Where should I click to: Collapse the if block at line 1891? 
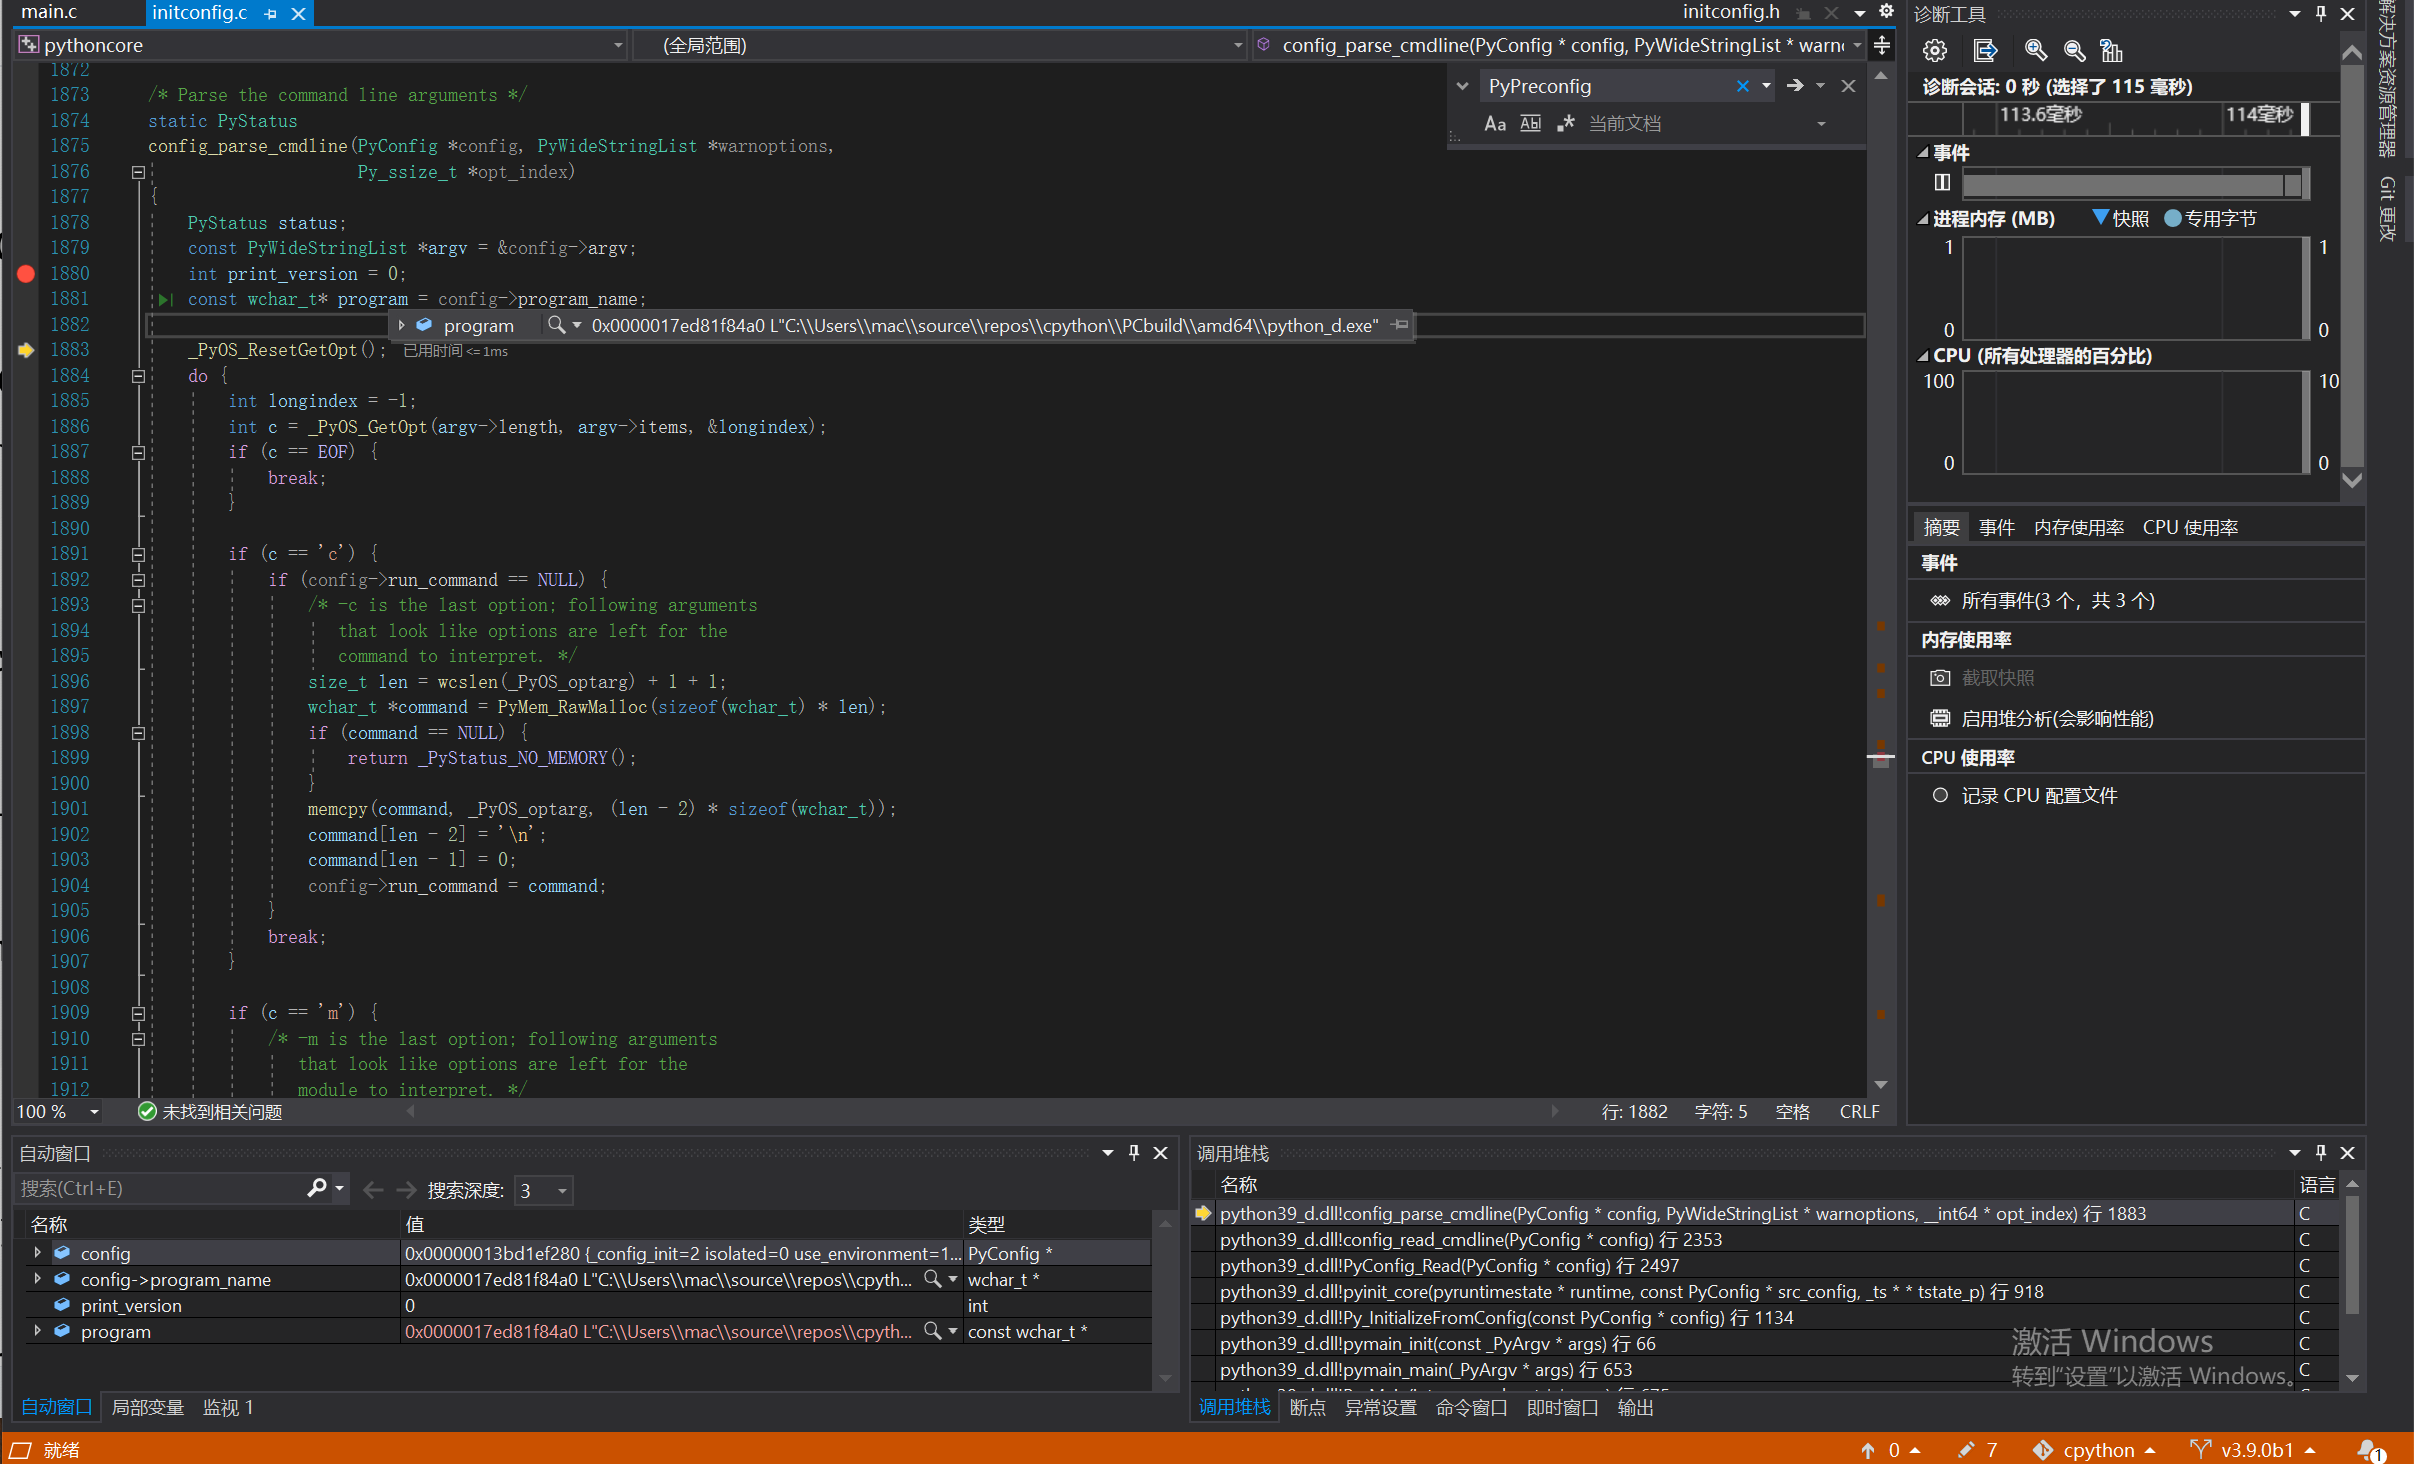[138, 554]
